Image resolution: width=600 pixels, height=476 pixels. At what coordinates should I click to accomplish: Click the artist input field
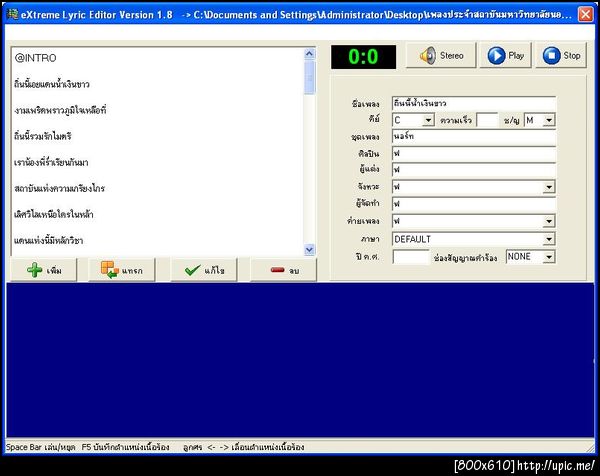[x=474, y=154]
